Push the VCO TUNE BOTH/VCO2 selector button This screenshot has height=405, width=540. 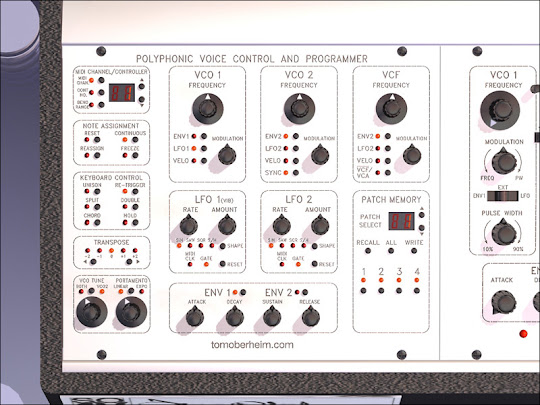[x=91, y=291]
